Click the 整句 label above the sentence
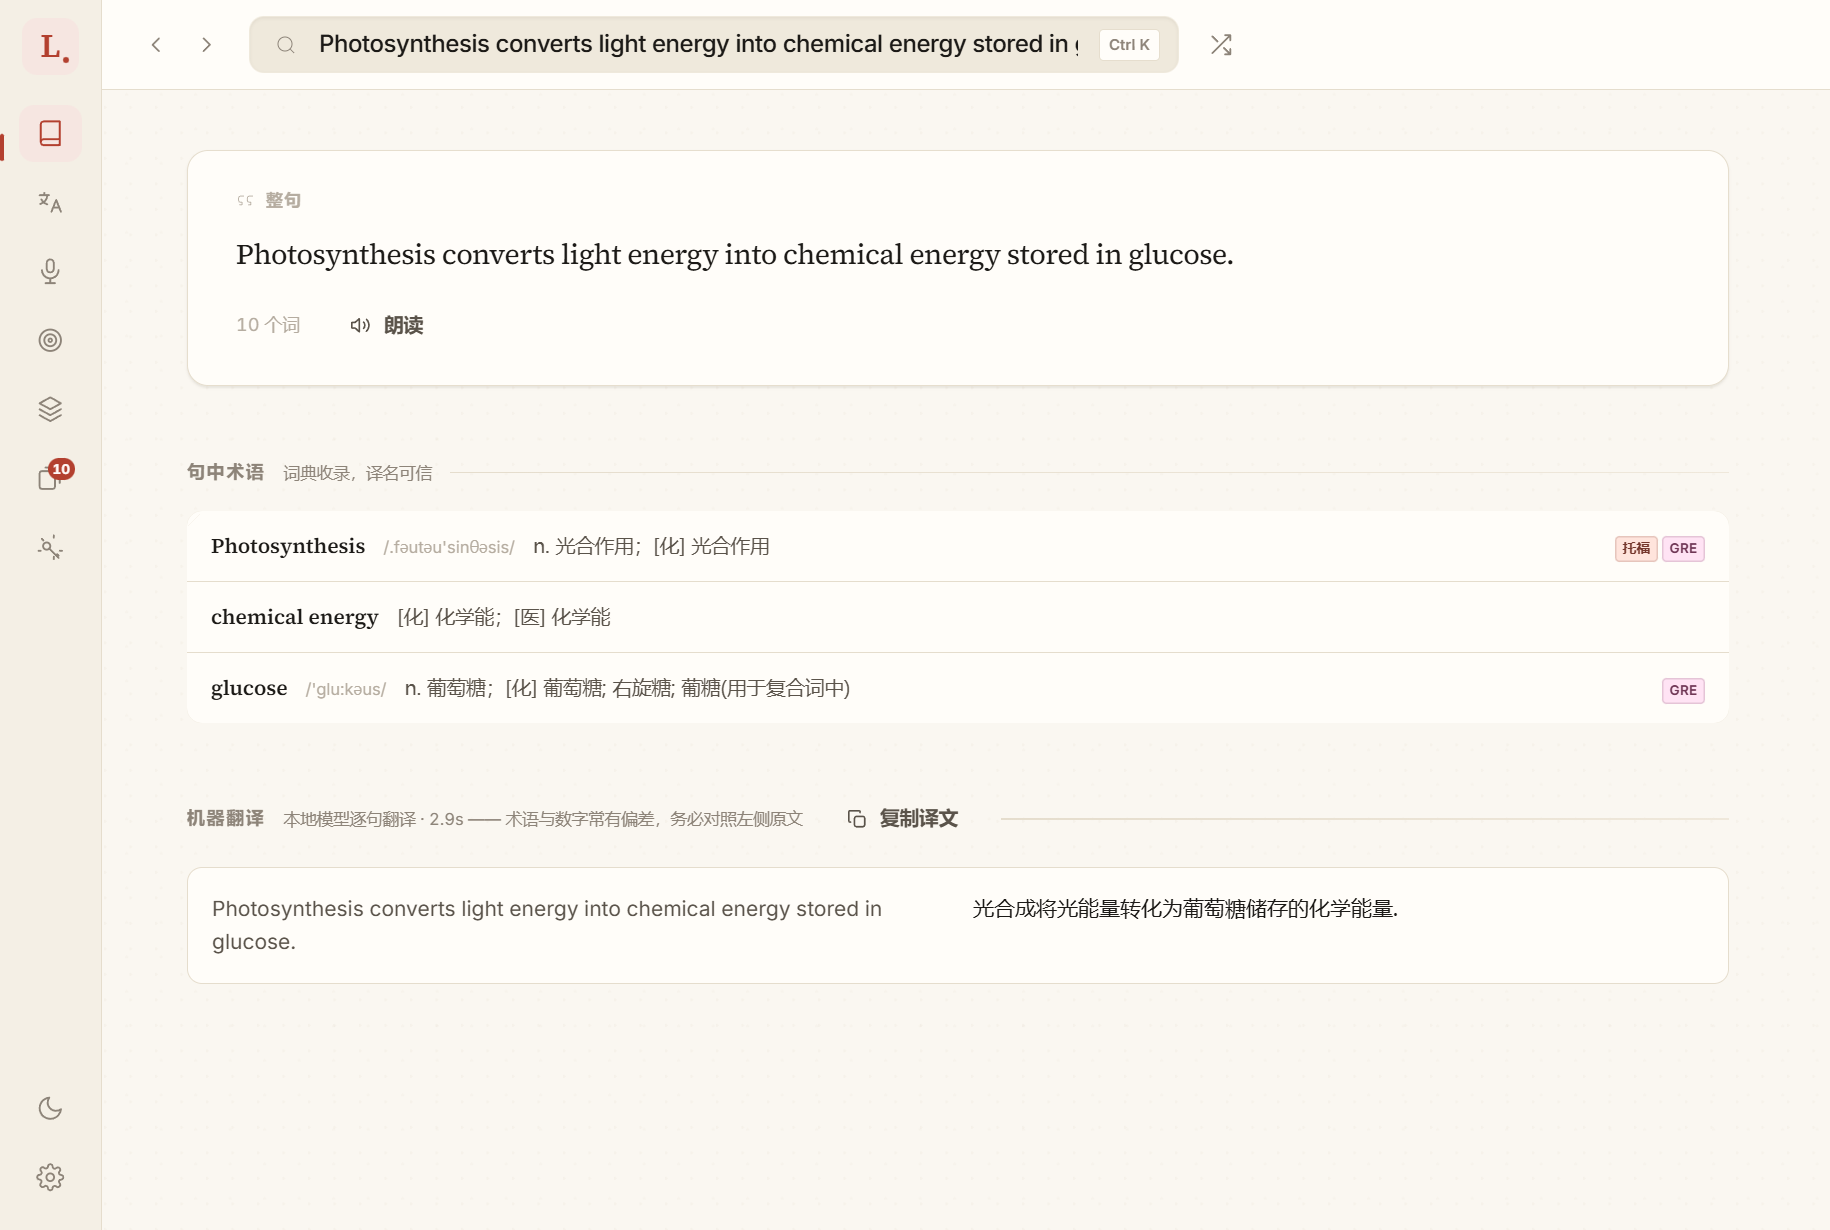 [283, 200]
